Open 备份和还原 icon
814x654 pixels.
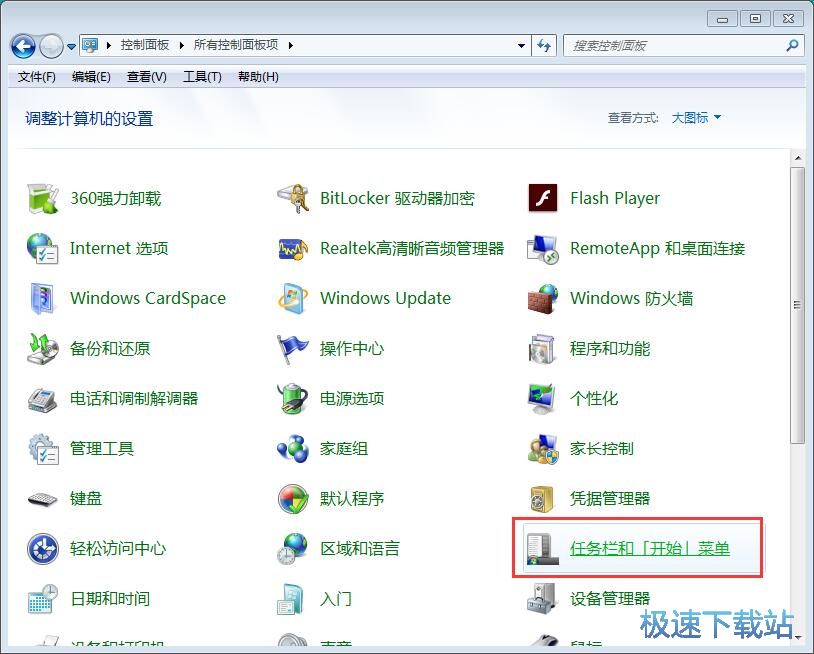pos(43,348)
